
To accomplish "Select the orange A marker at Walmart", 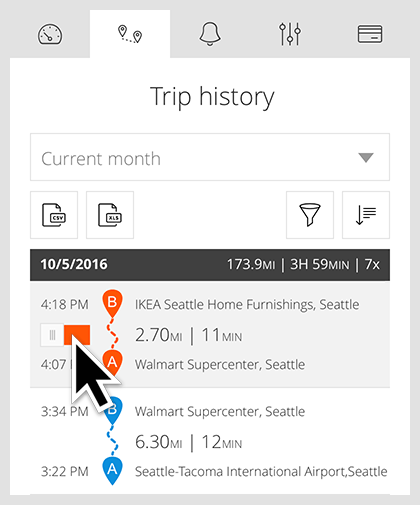I will pos(112,363).
